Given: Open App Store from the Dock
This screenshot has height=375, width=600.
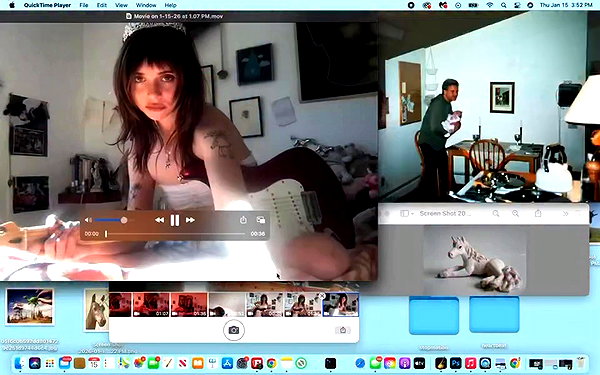Looking at the screenshot, I should tap(227, 363).
